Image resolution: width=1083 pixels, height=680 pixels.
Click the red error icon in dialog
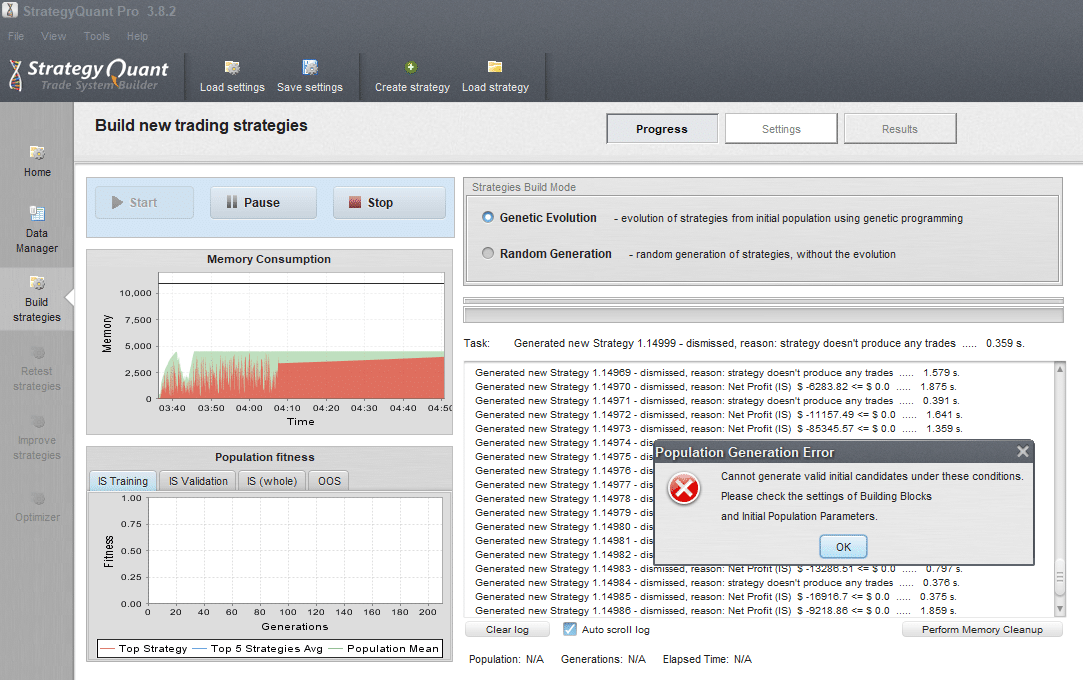(x=684, y=489)
